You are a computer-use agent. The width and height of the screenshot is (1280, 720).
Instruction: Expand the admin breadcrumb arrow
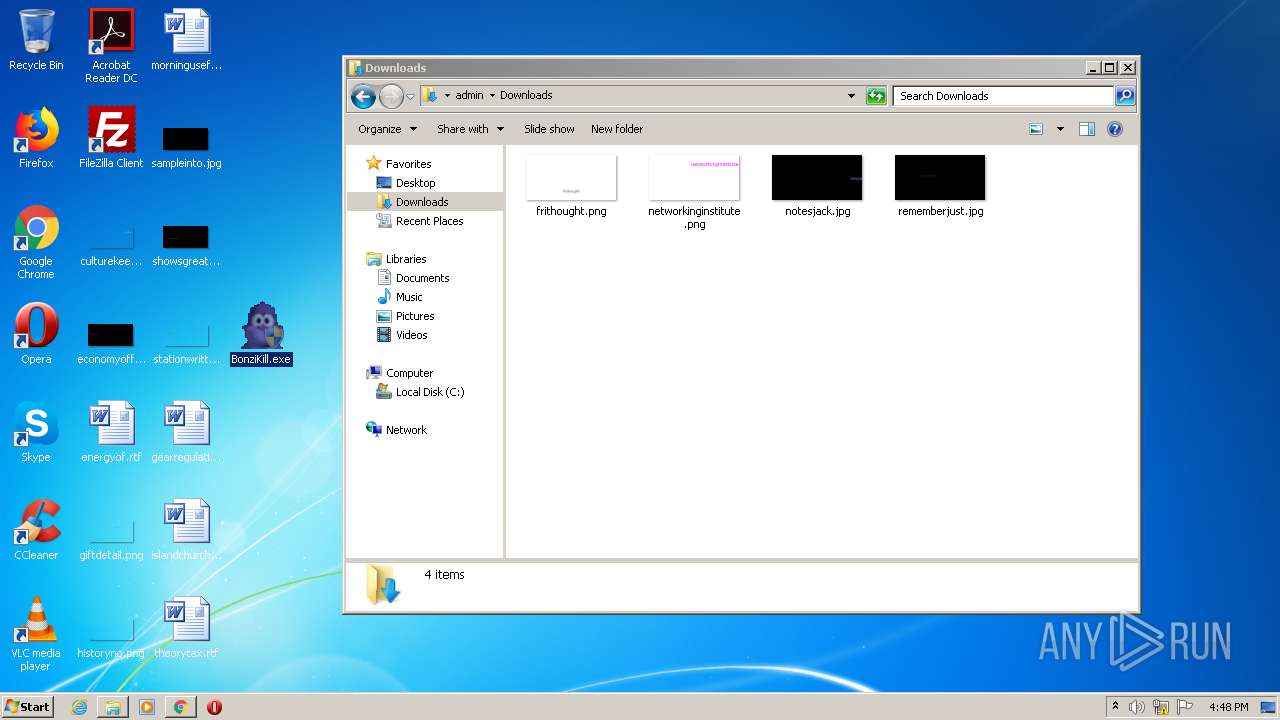pos(492,96)
